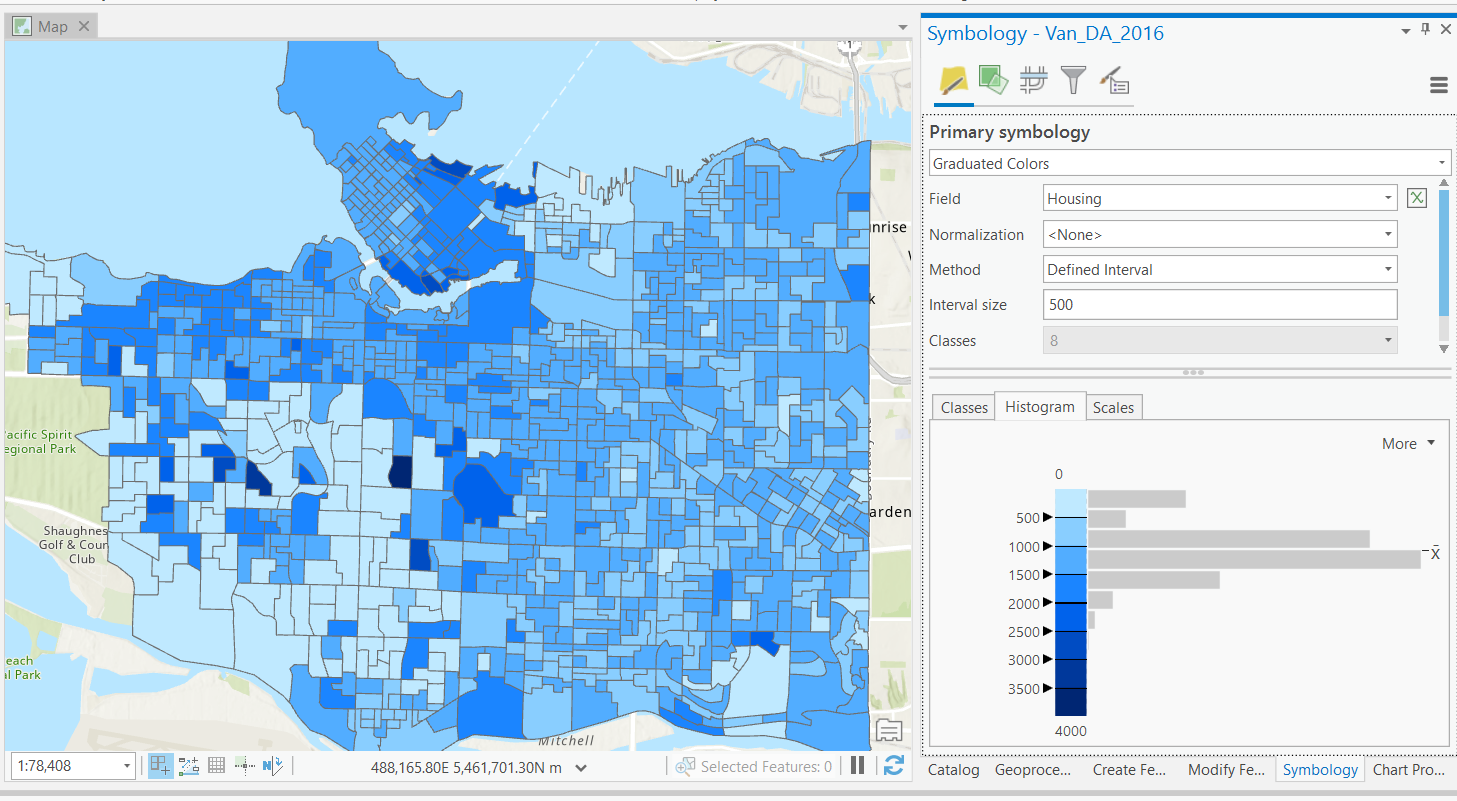Viewport: 1457px width, 801px height.
Task: Open the Catalog pane tab
Action: (953, 770)
